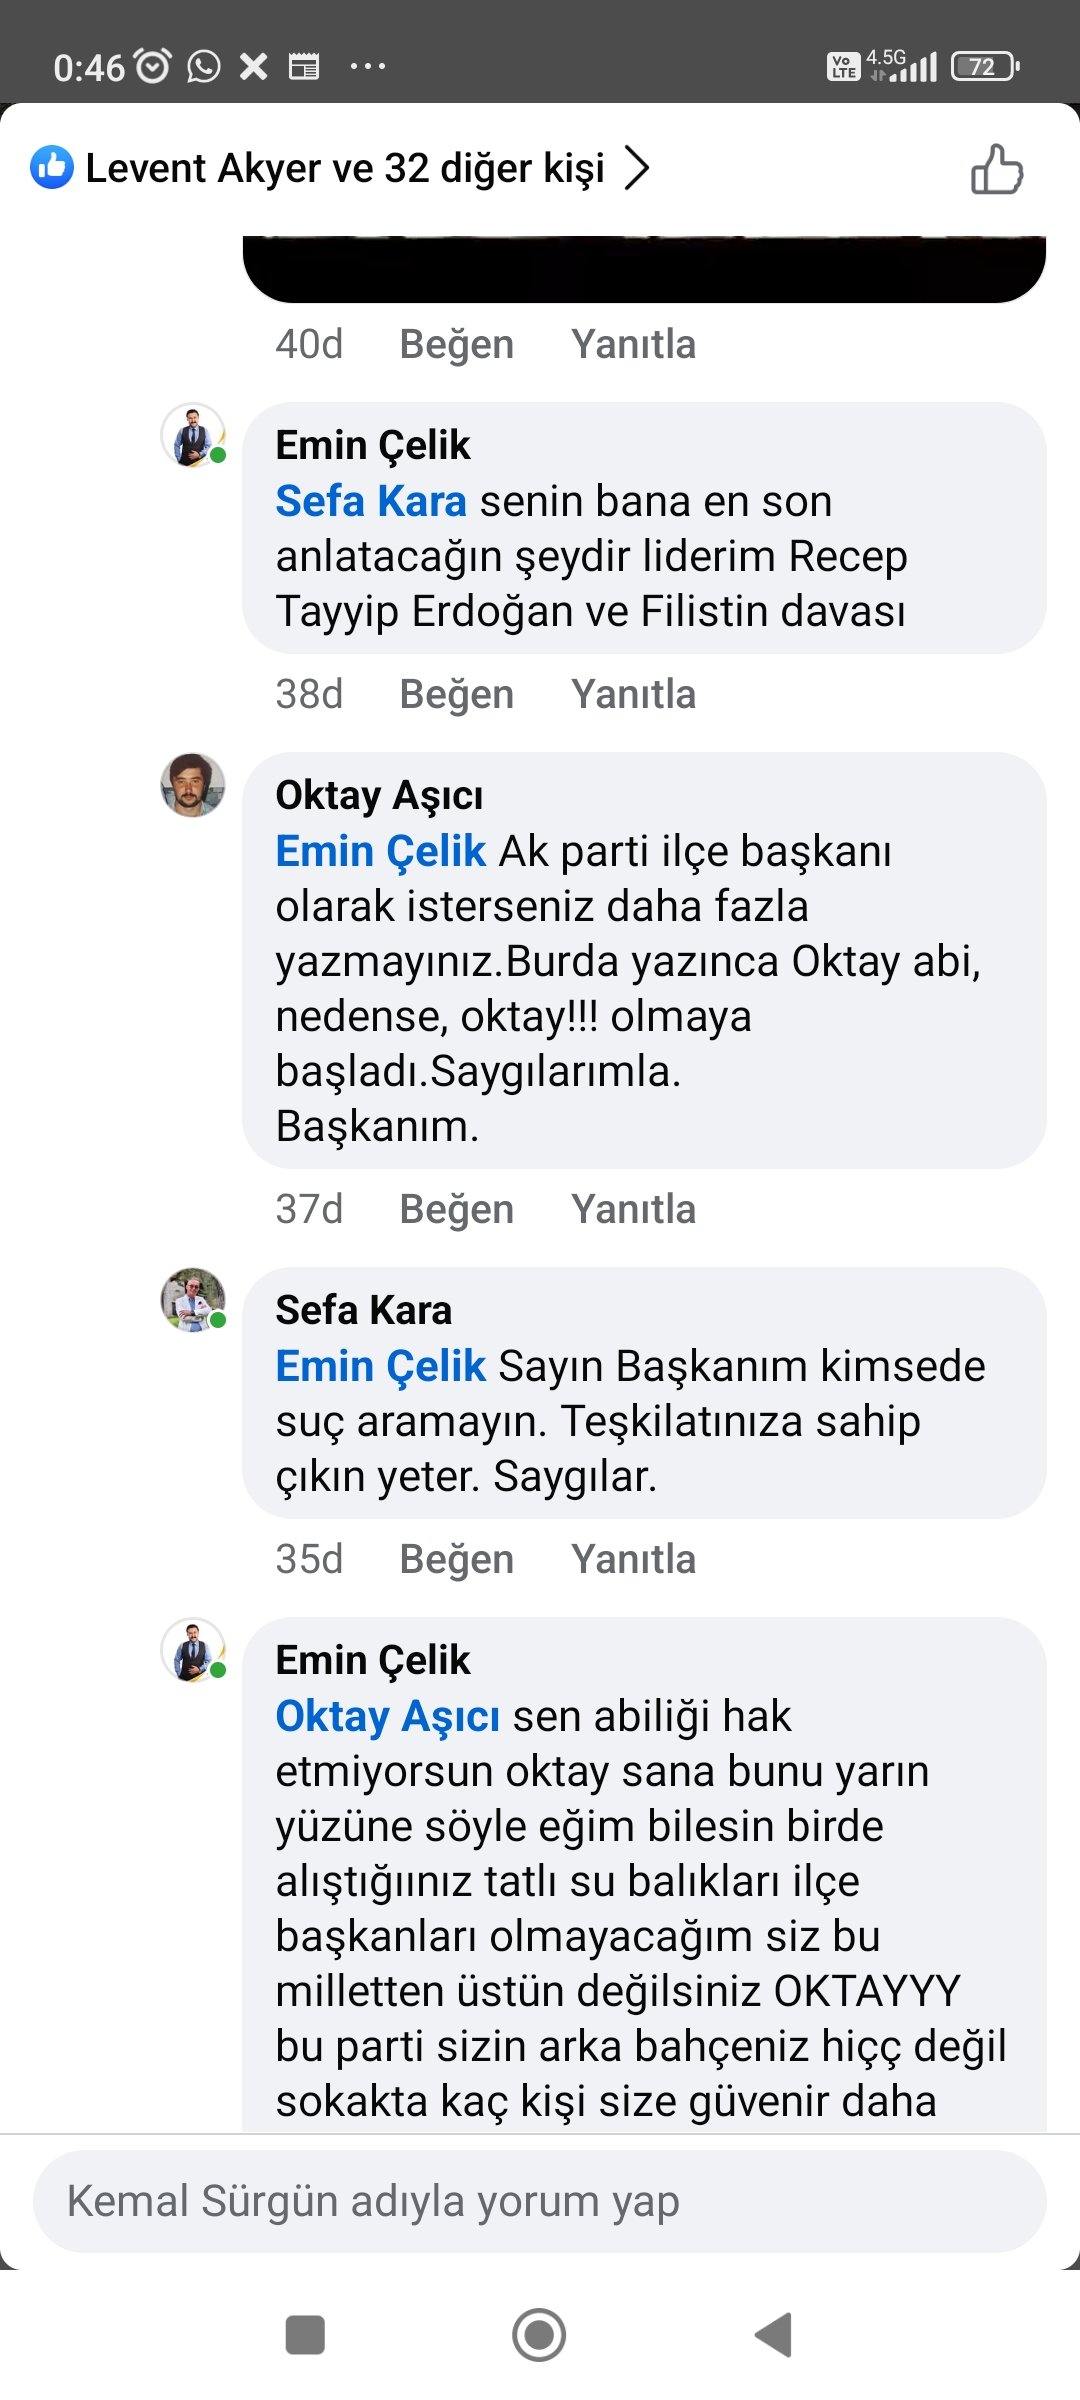
Task: Open recent apps with square button
Action: (305, 2335)
